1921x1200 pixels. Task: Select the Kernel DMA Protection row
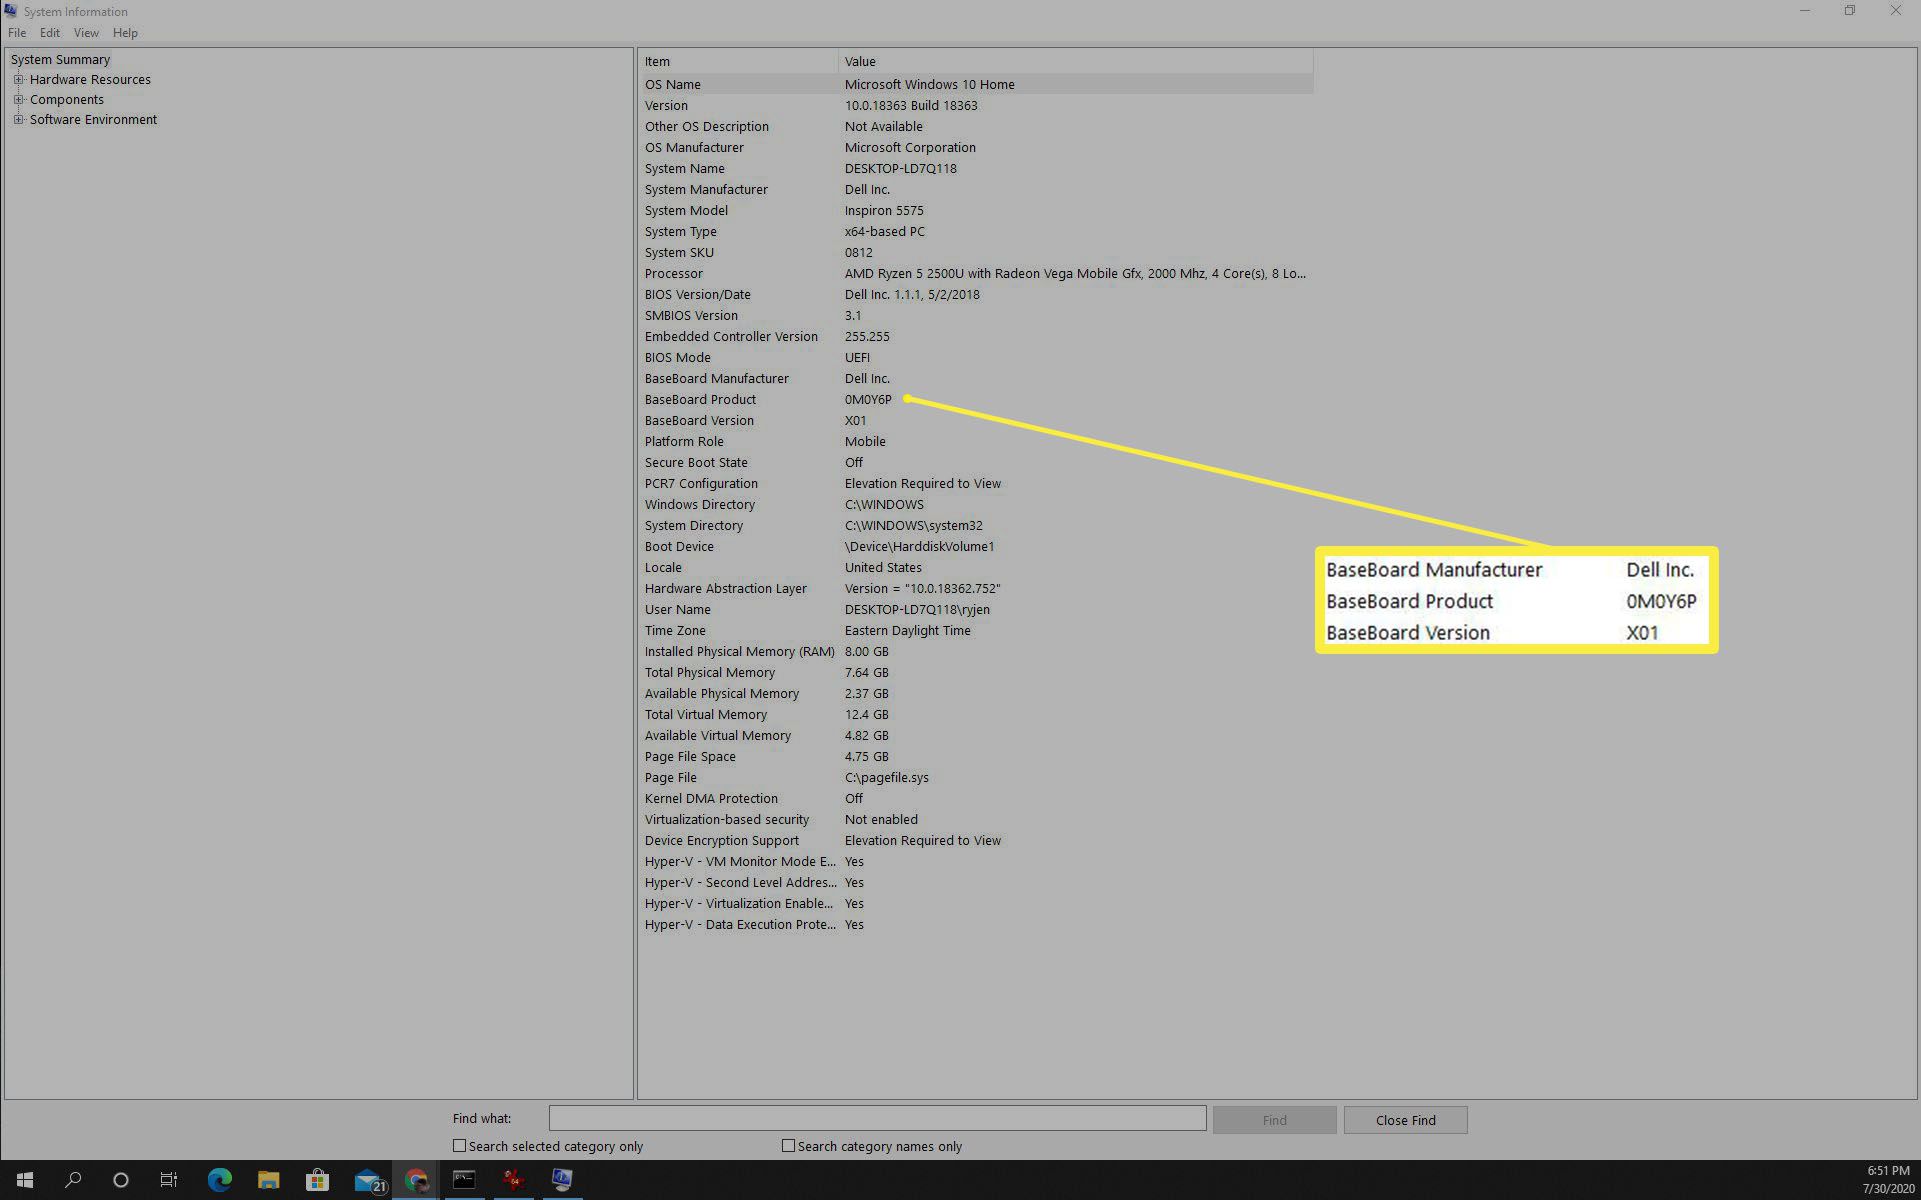pyautogui.click(x=976, y=798)
